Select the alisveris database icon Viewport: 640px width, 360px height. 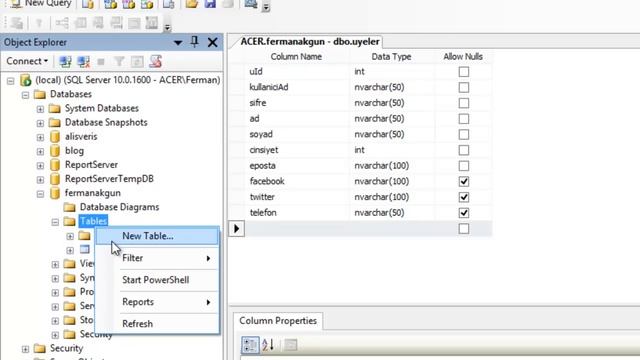(x=55, y=137)
